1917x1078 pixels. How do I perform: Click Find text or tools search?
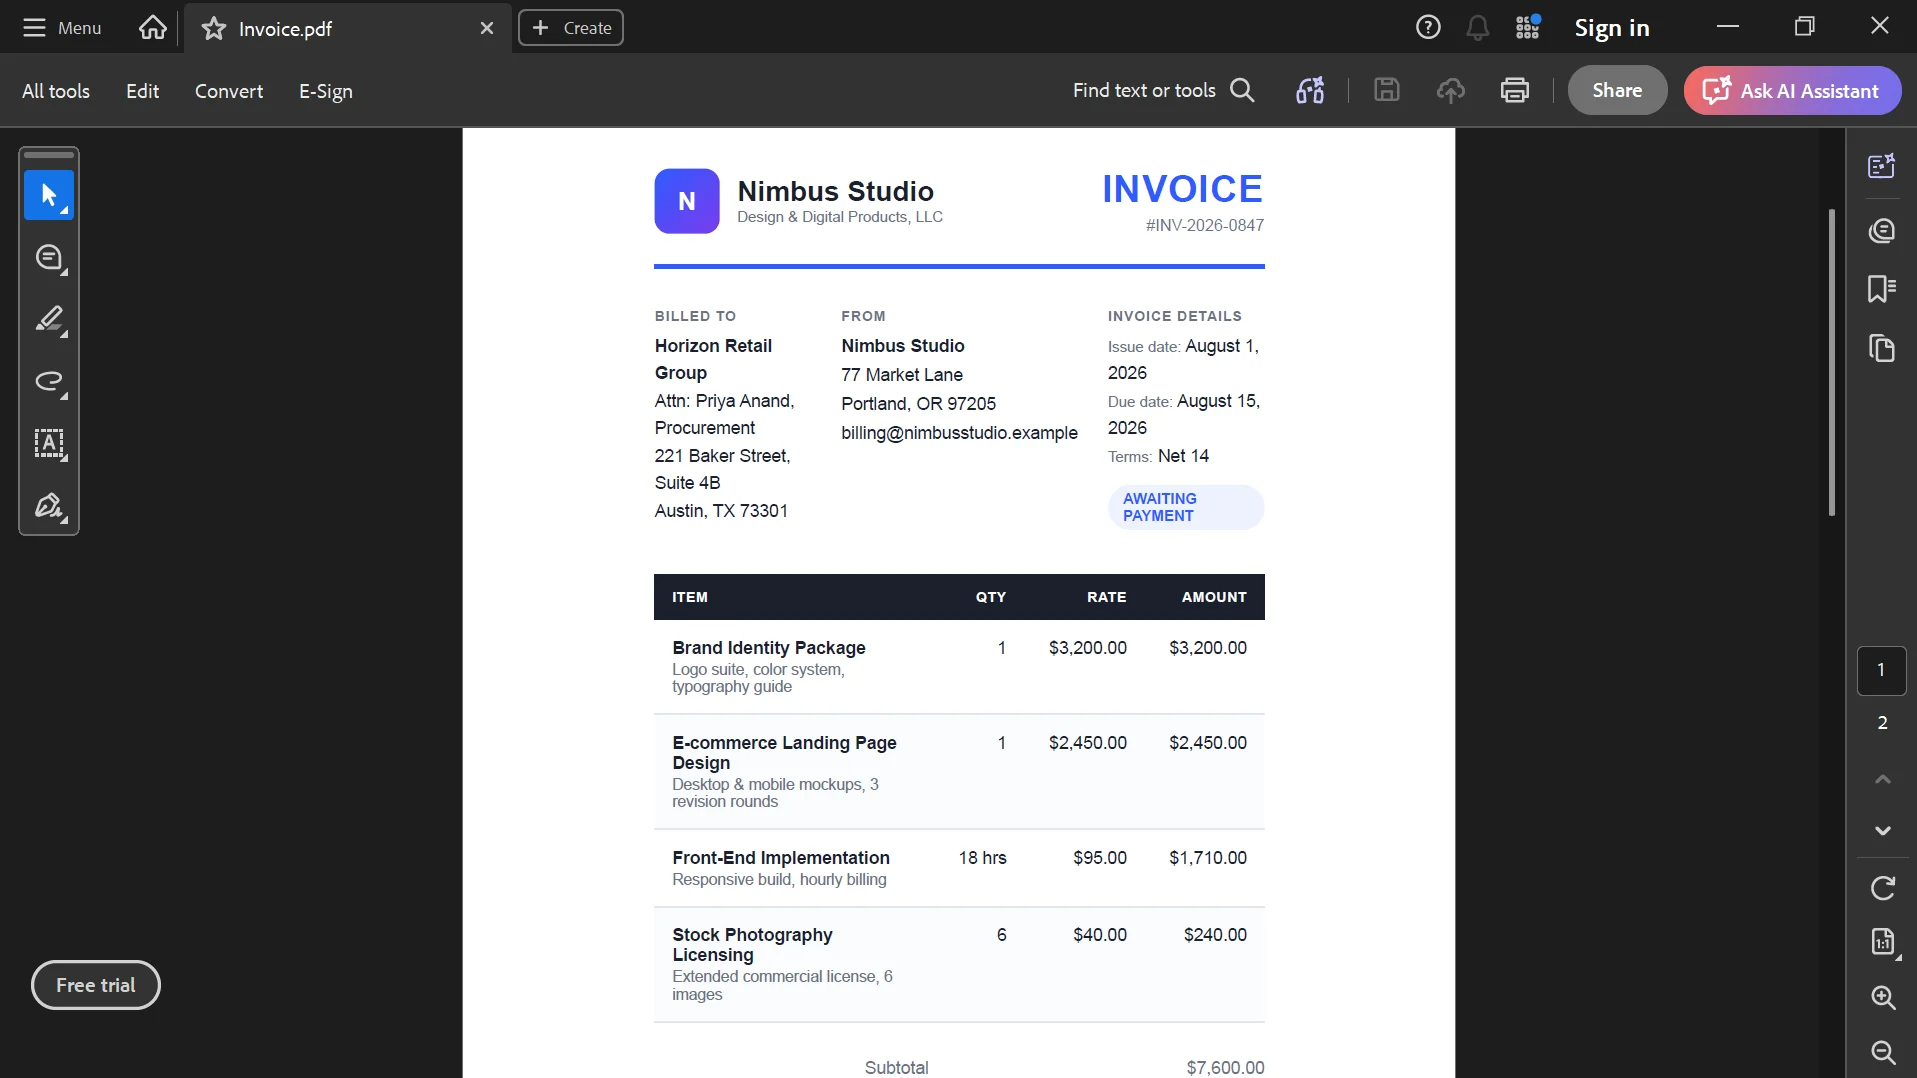point(1163,90)
